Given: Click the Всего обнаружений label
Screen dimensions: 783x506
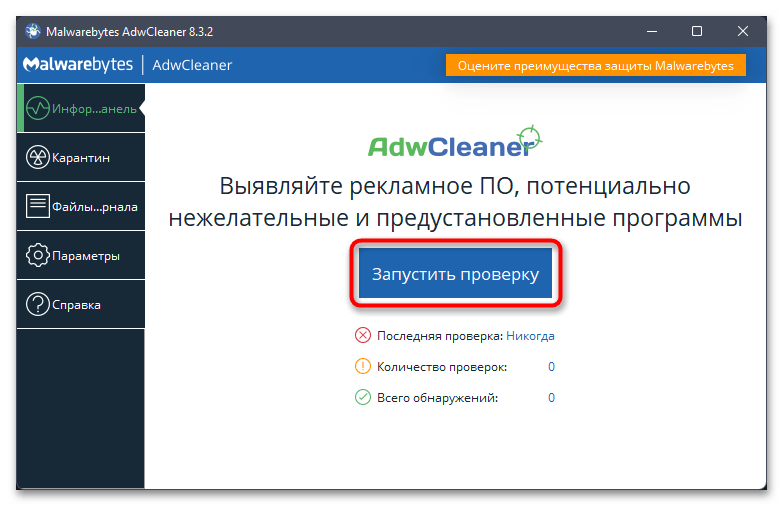Looking at the screenshot, I should (x=437, y=398).
